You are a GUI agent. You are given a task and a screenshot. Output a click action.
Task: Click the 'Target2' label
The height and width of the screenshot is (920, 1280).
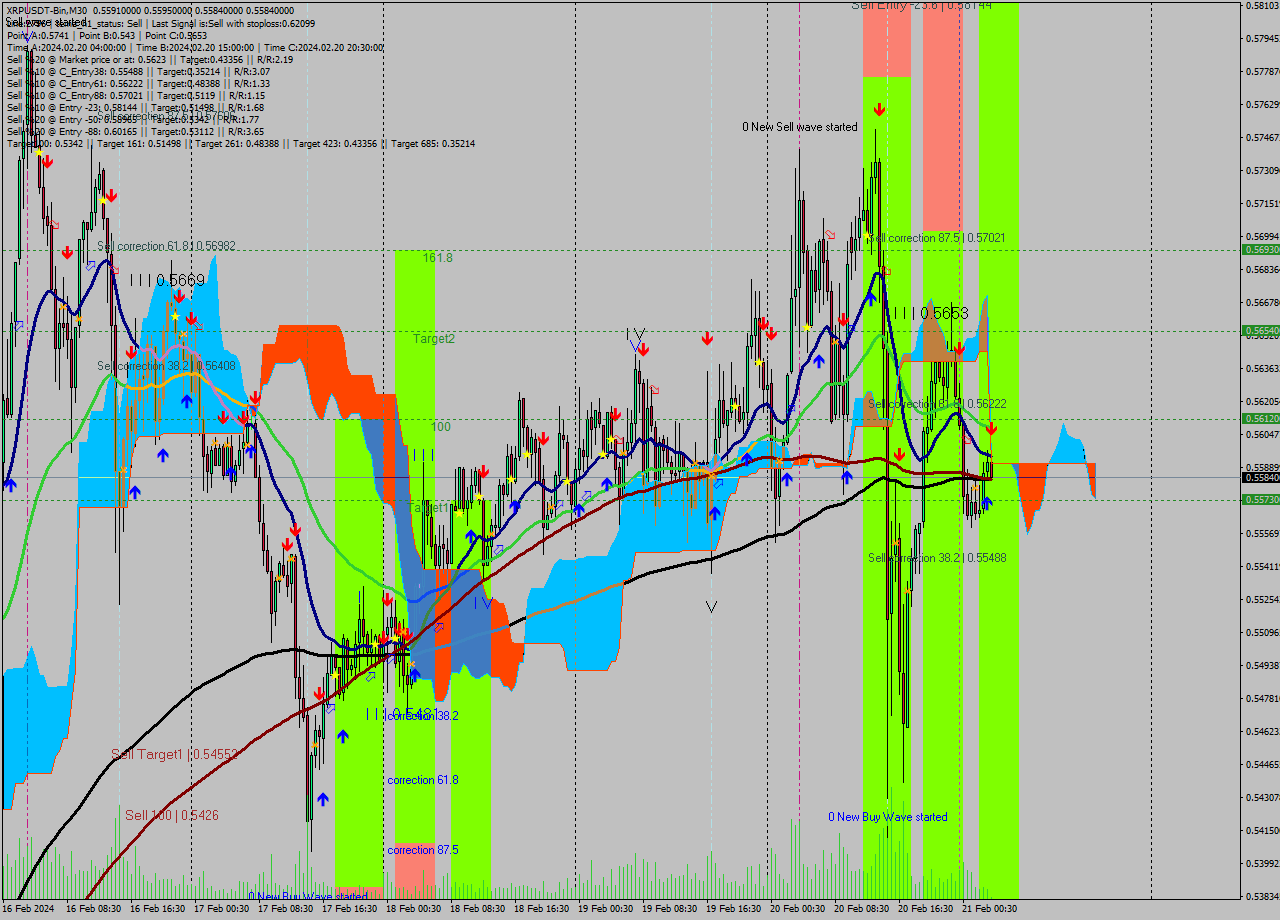point(434,339)
